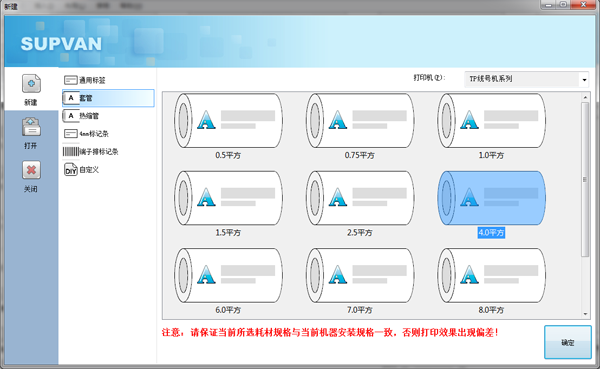This screenshot has width=600, height=369.
Task: Click the 新建 (New) icon in the sidebar
Action: (31, 83)
